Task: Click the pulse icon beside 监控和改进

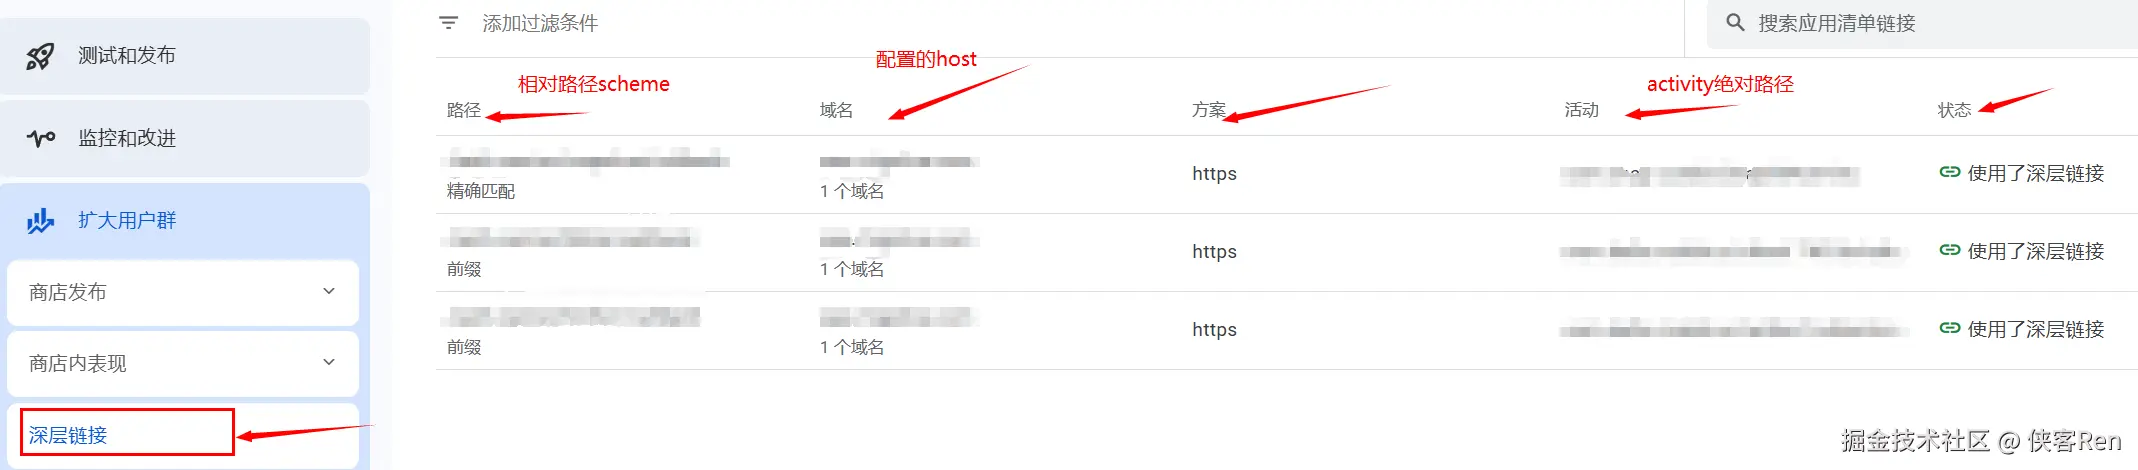Action: point(41,138)
